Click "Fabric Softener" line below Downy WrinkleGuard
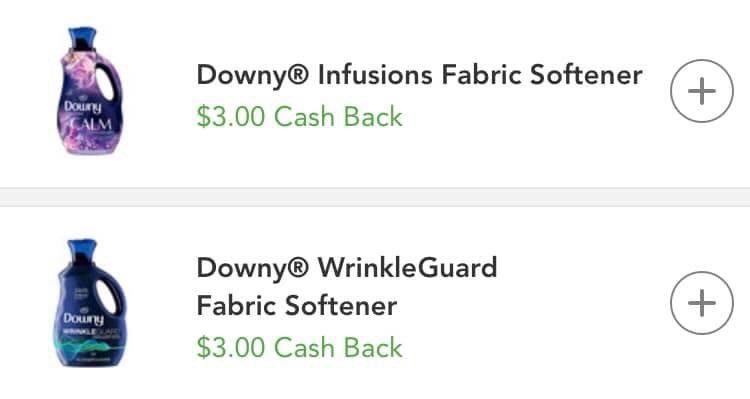The image size is (750, 399). pyautogui.click(x=297, y=306)
